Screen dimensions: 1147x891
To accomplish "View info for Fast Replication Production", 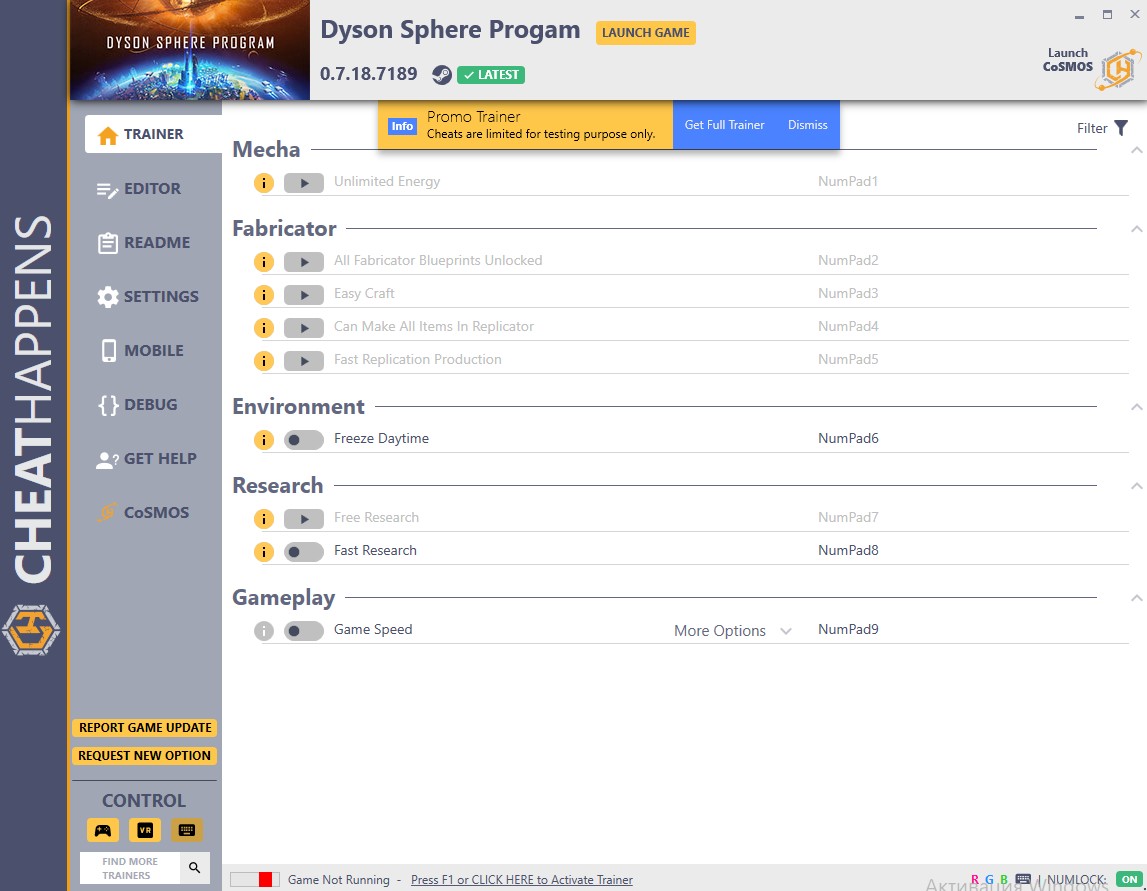I will (263, 361).
